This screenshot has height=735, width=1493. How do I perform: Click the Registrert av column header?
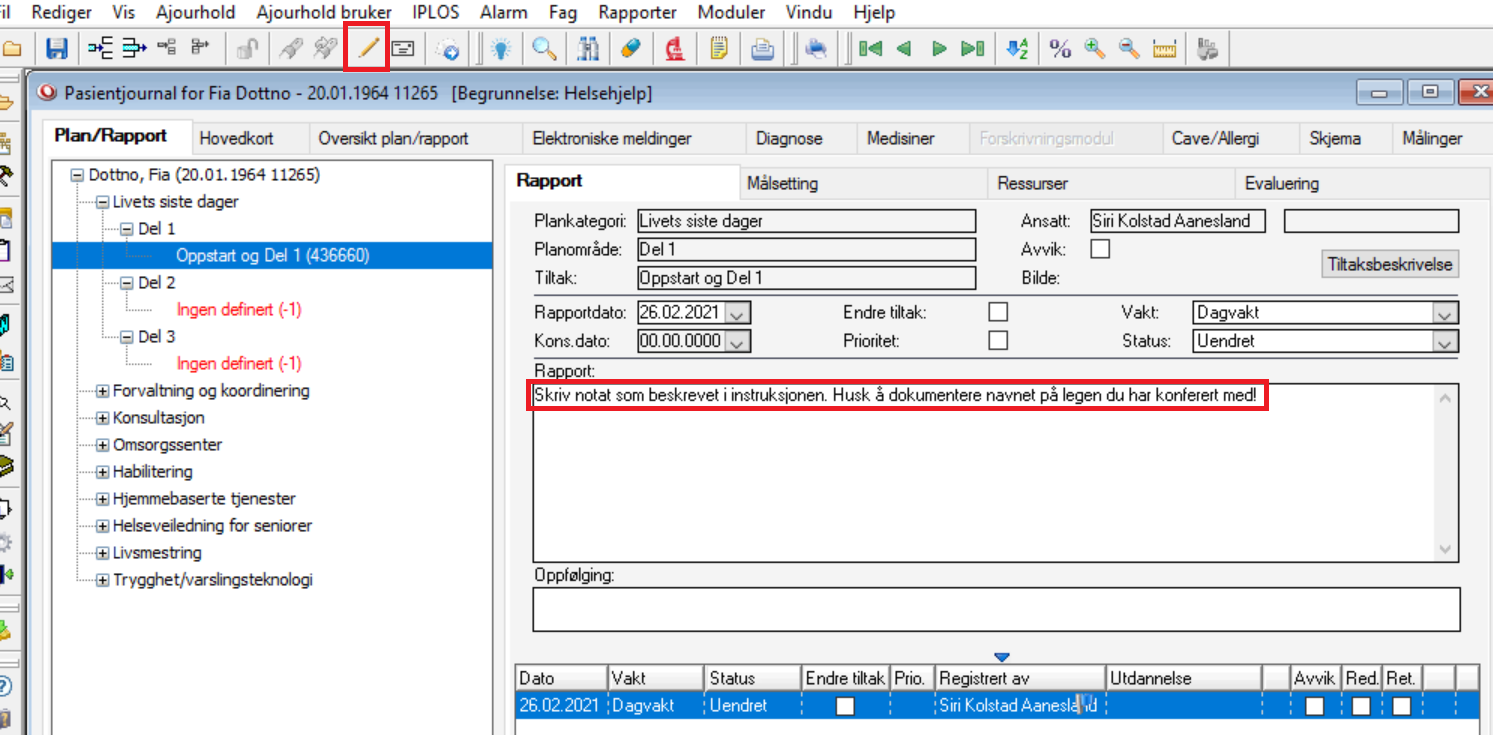[x=1020, y=678]
